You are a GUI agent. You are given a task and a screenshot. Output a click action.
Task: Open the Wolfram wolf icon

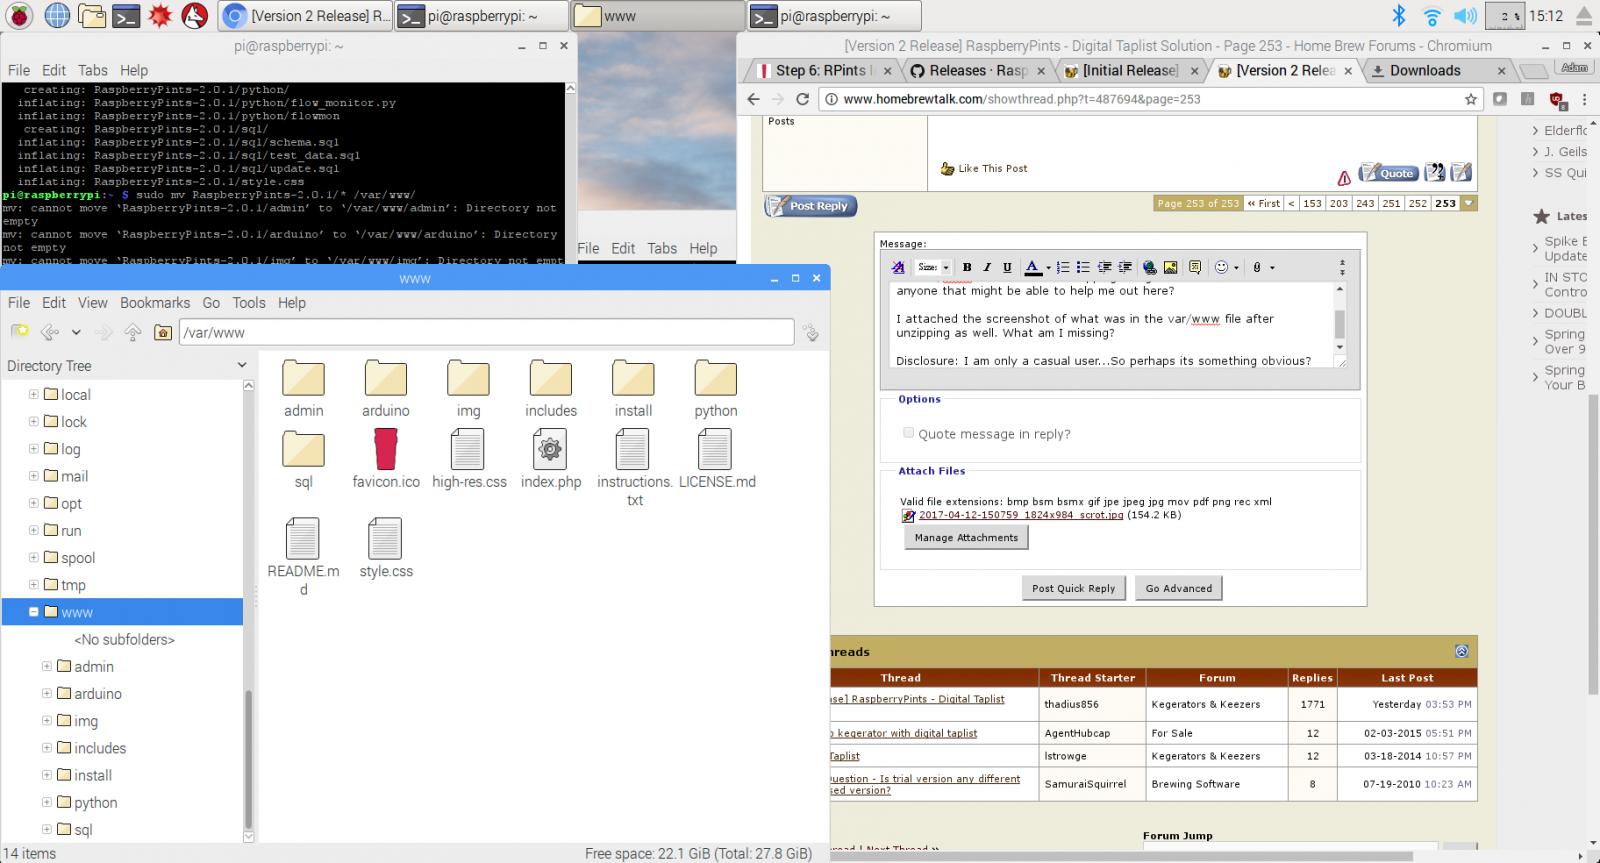tap(195, 15)
